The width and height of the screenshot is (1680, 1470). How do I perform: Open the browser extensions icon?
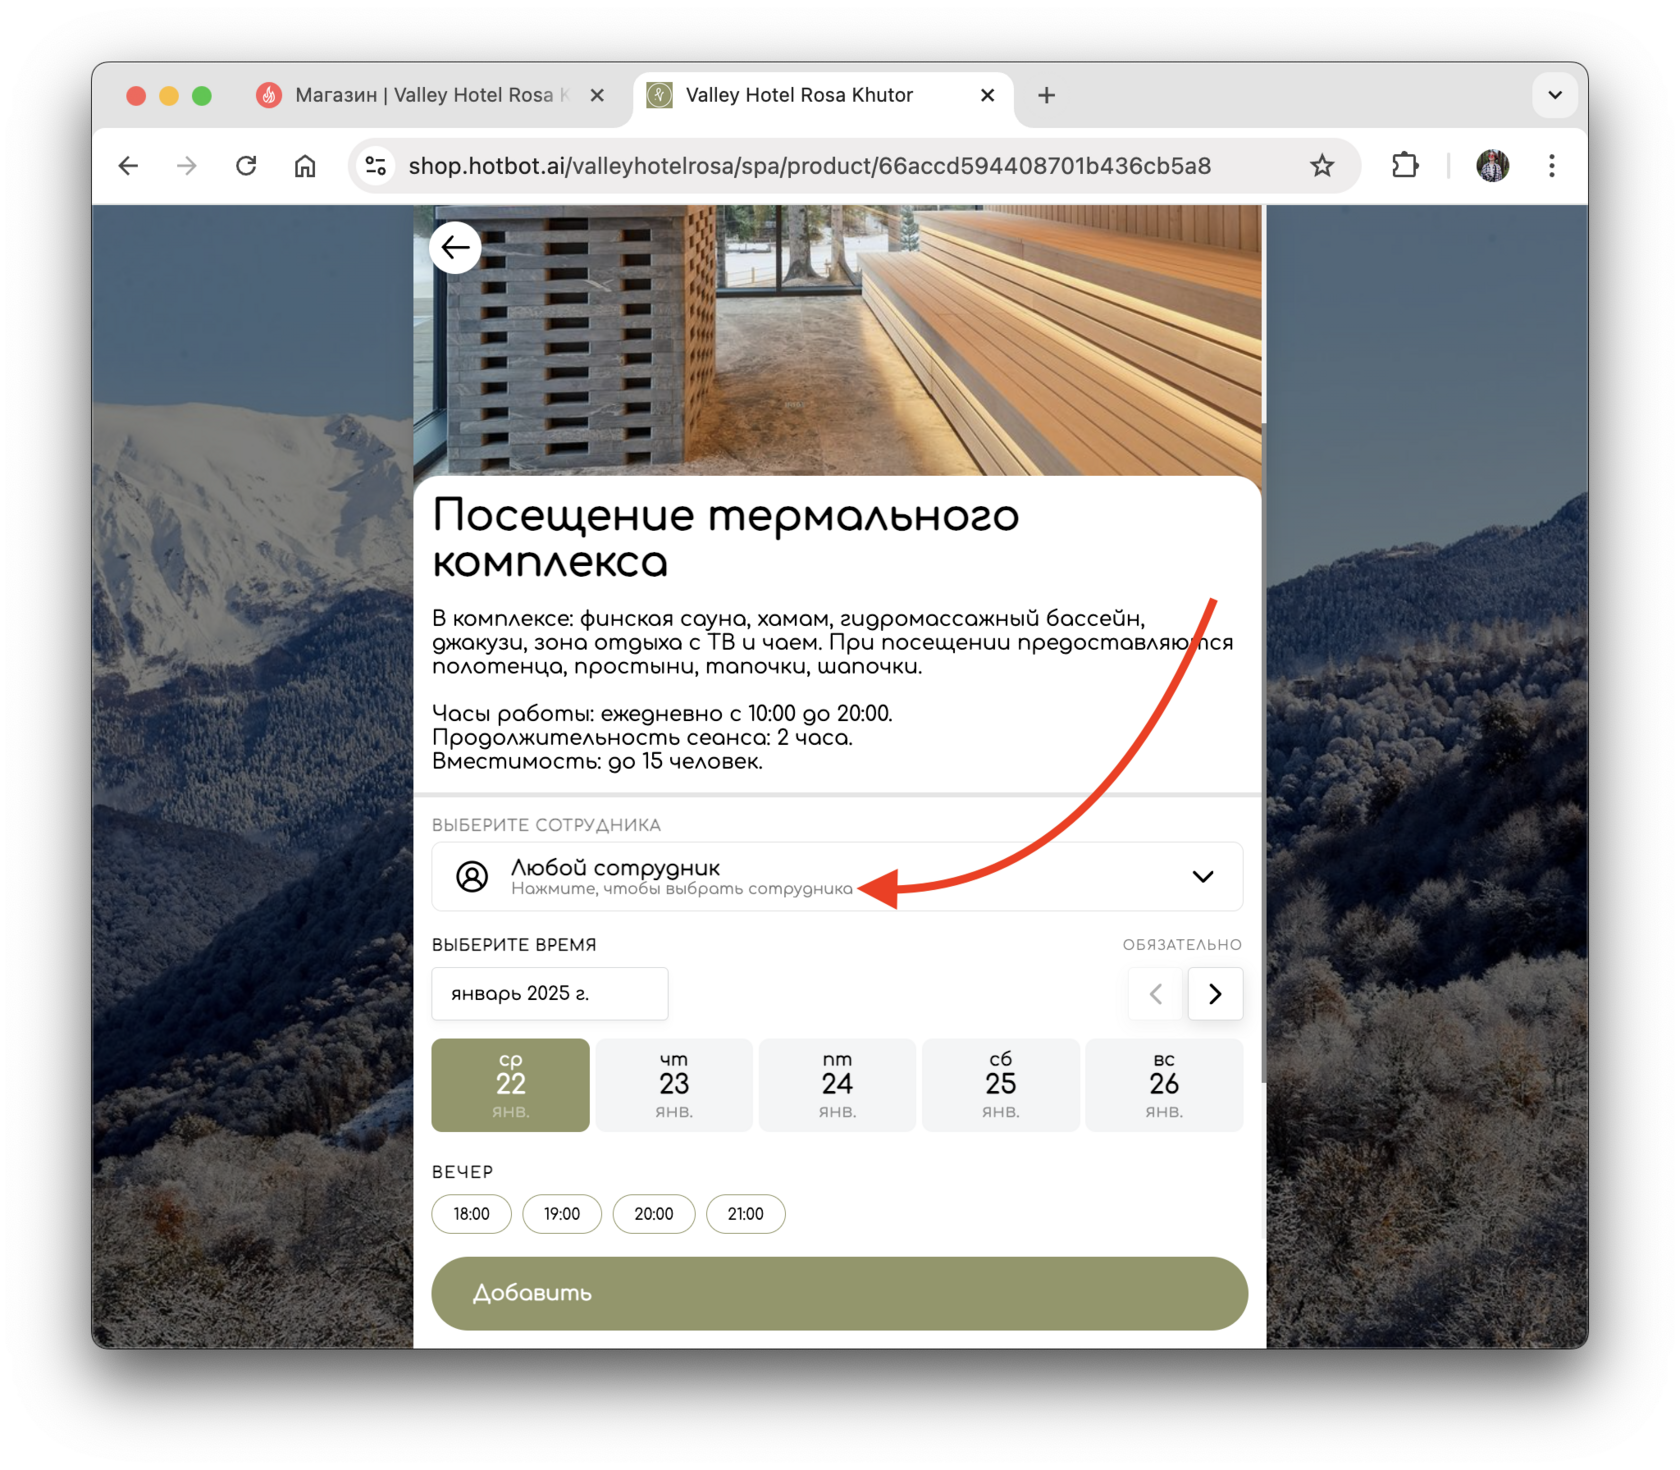click(x=1405, y=165)
